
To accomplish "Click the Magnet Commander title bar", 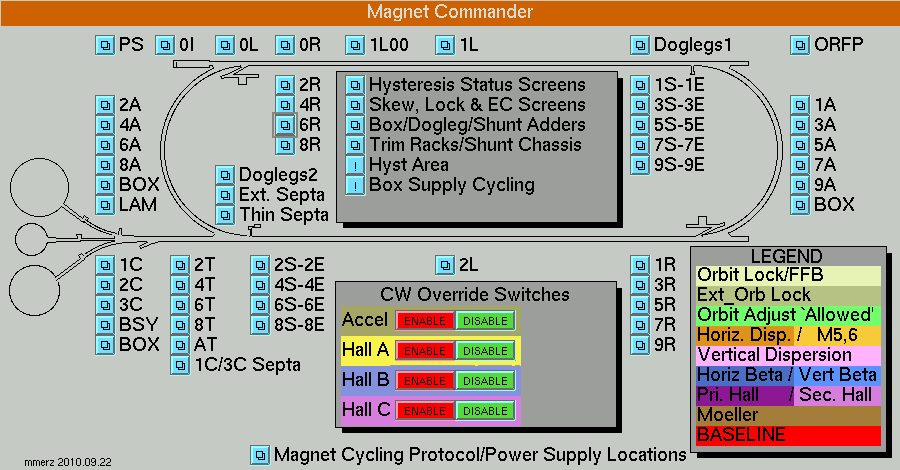I will pyautogui.click(x=450, y=13).
